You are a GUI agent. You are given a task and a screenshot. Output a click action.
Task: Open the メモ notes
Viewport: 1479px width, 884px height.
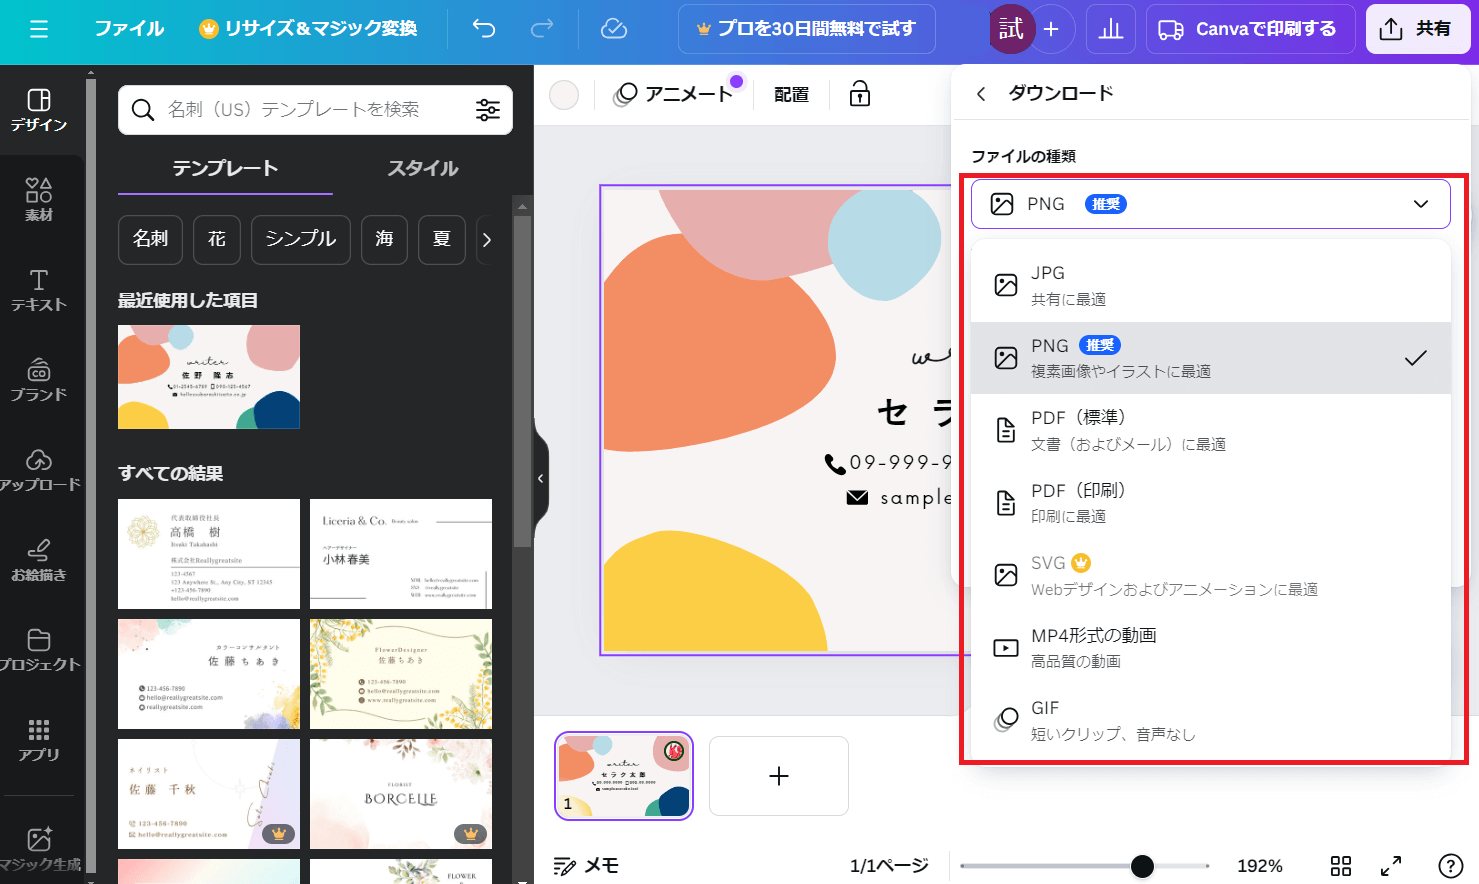click(x=586, y=866)
